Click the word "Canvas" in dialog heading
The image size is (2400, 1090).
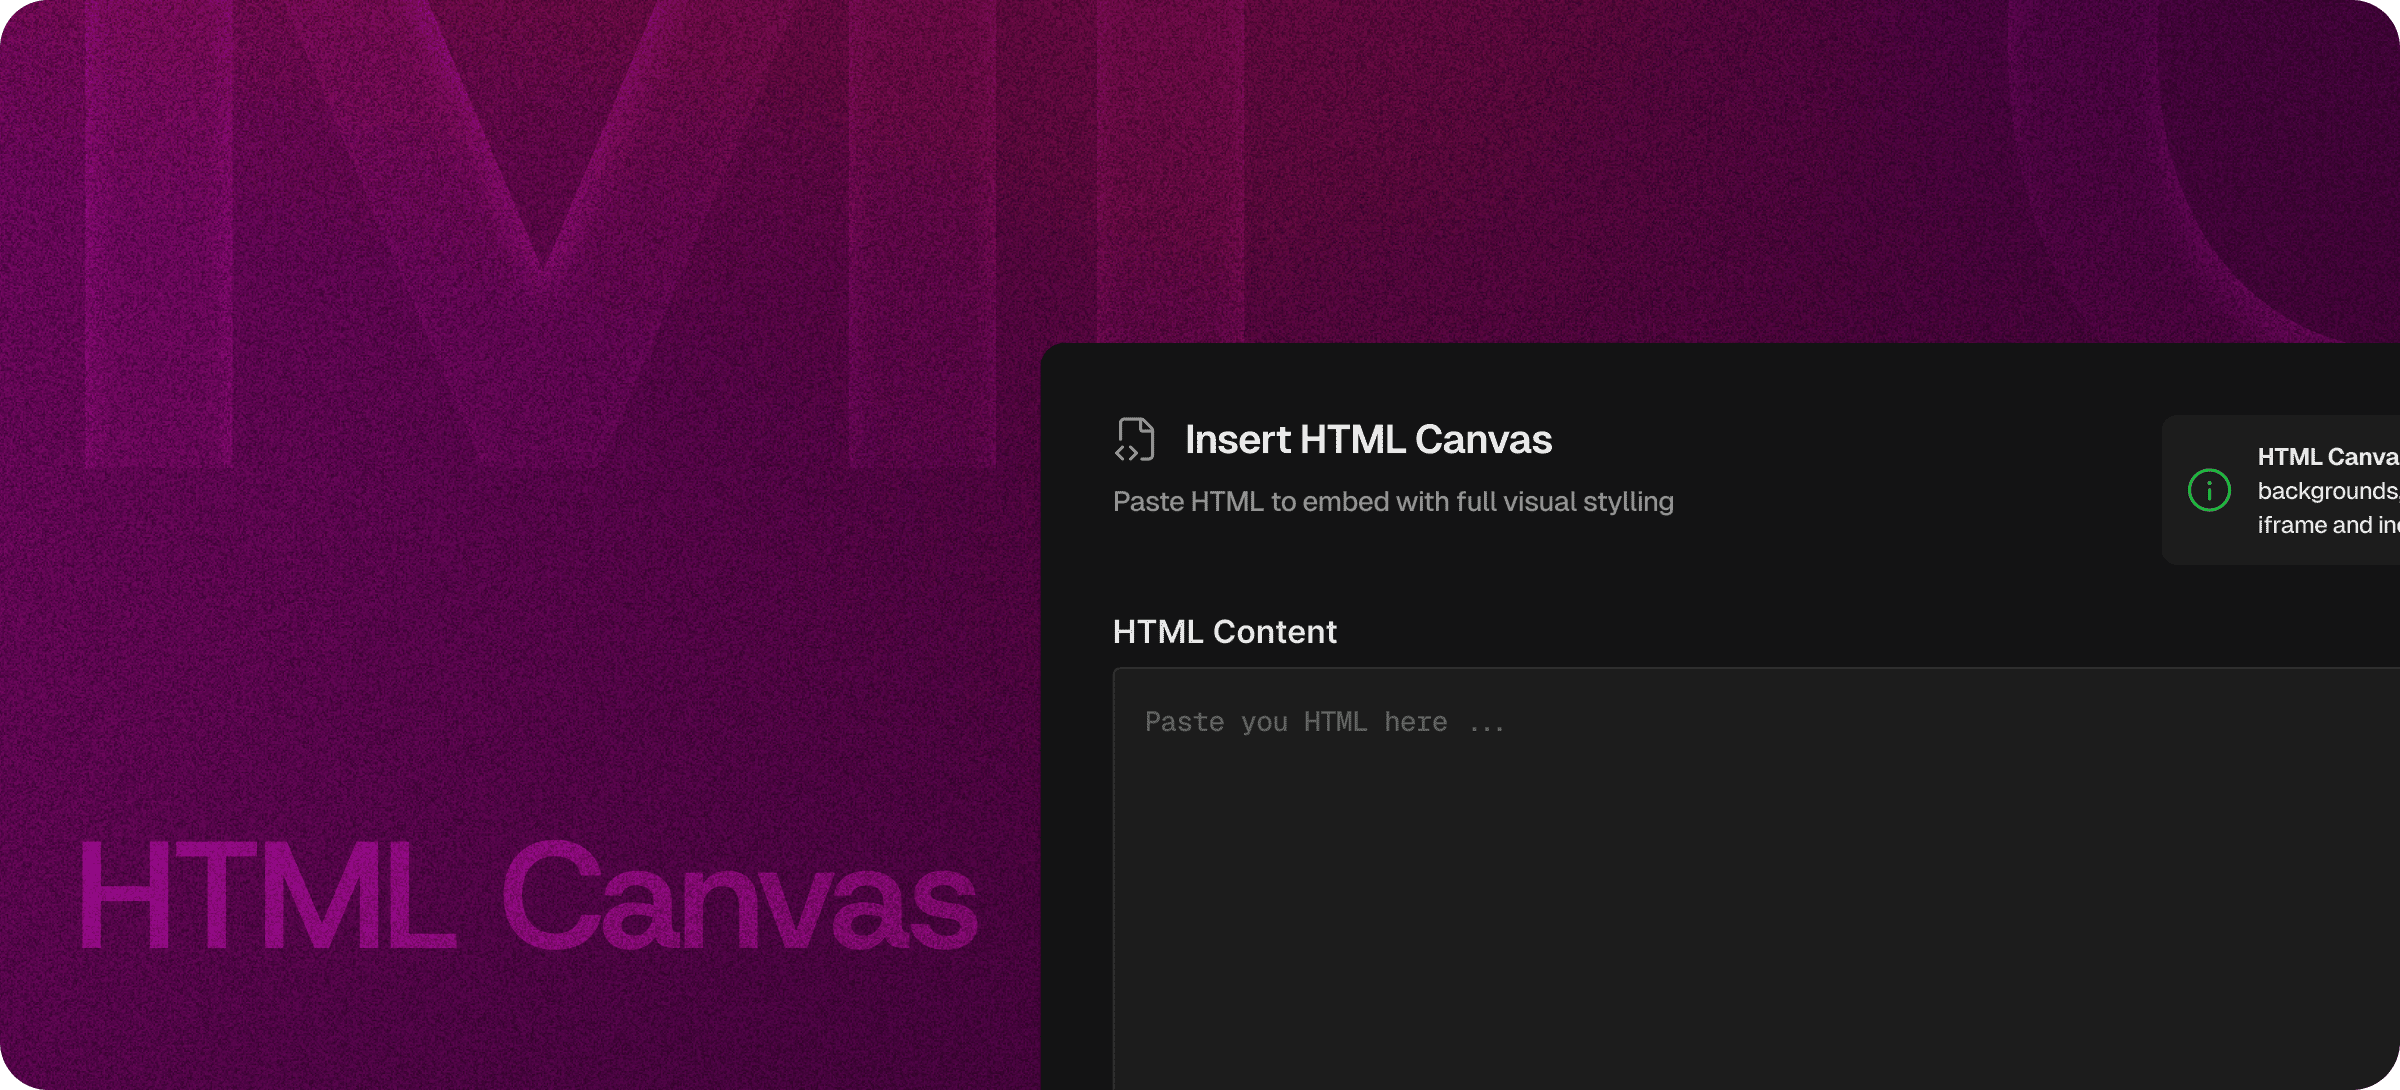click(x=1483, y=440)
